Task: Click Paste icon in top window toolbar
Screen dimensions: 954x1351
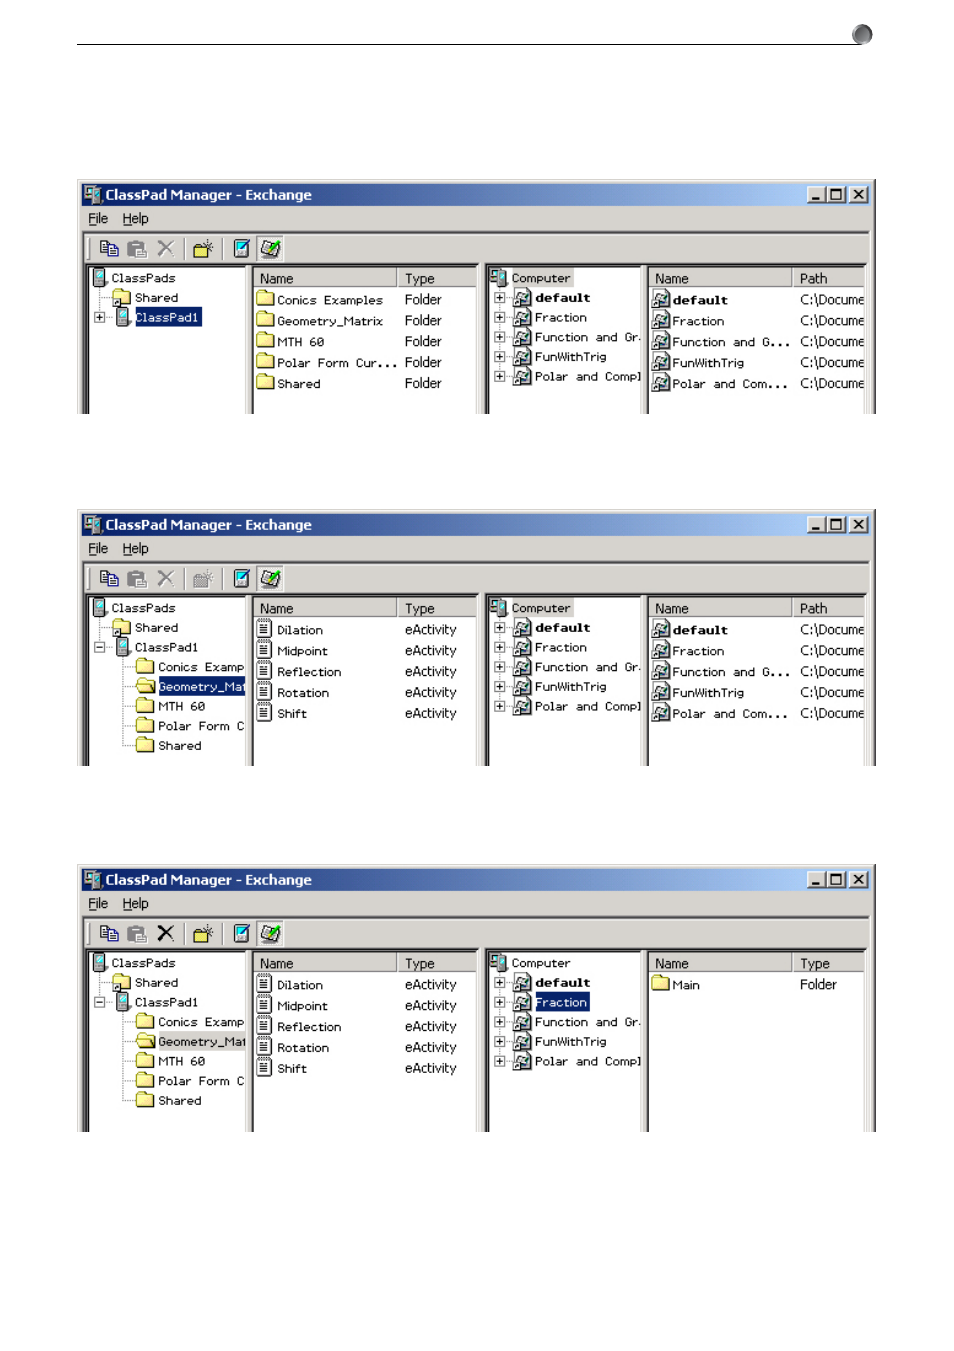Action: pos(137,249)
